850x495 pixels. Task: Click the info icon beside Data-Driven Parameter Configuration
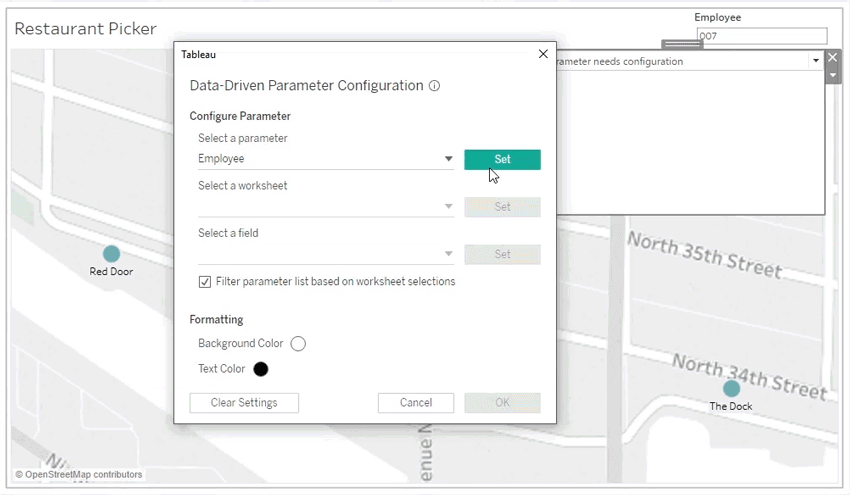pyautogui.click(x=434, y=86)
